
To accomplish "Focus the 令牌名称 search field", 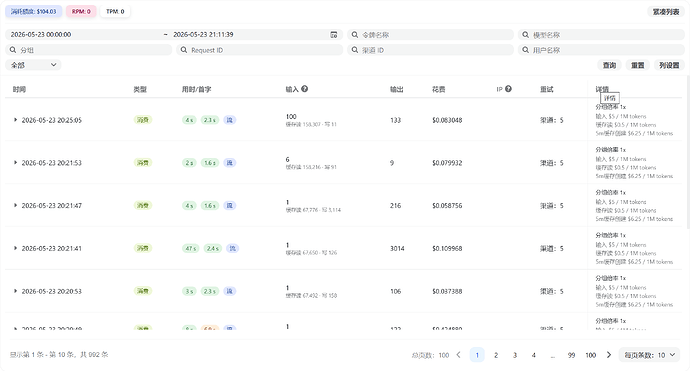I will 430,35.
